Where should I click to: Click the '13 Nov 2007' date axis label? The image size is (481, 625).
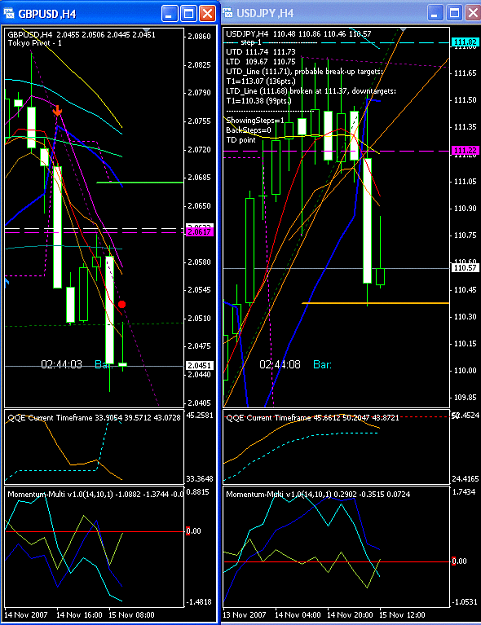pyautogui.click(x=244, y=615)
